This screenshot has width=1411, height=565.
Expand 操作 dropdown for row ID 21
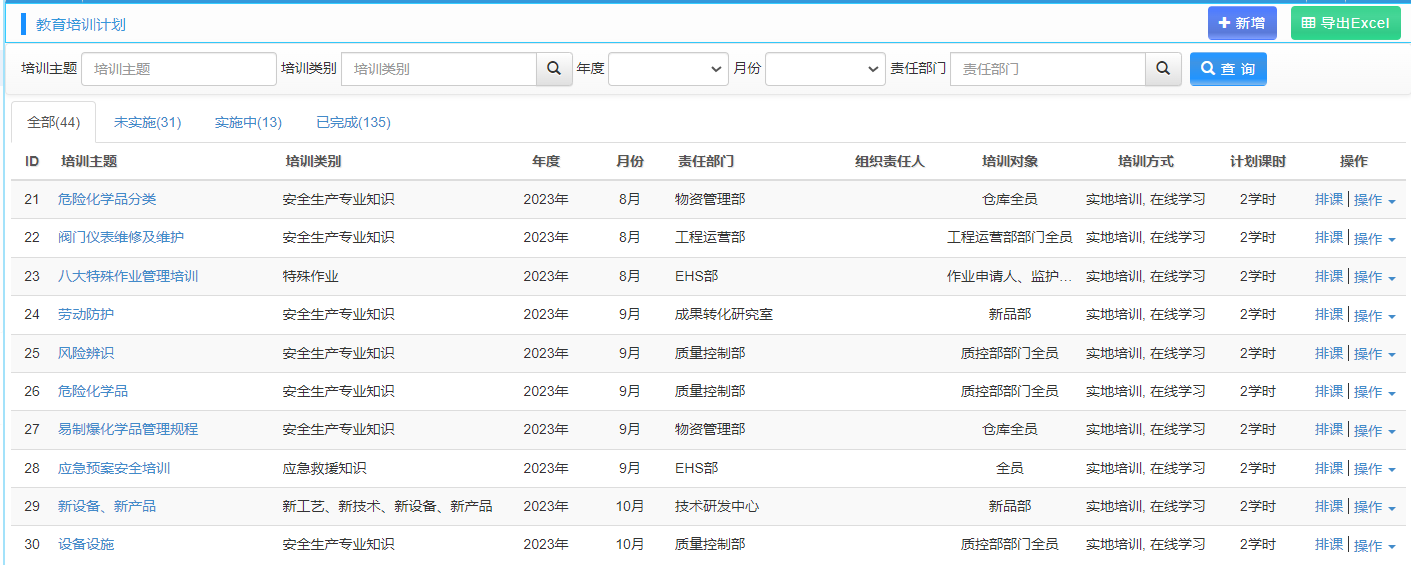[x=1375, y=200]
